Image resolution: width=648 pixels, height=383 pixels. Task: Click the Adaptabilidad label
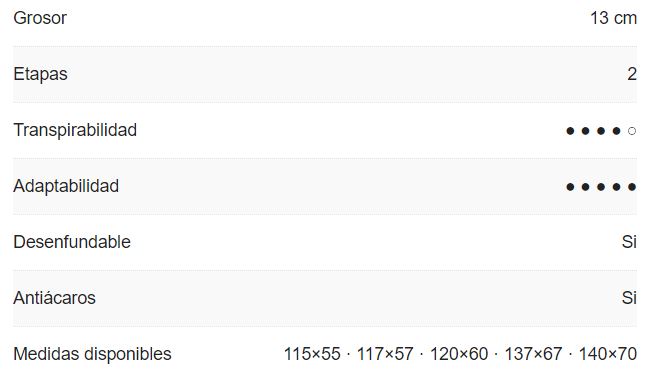pyautogui.click(x=66, y=186)
